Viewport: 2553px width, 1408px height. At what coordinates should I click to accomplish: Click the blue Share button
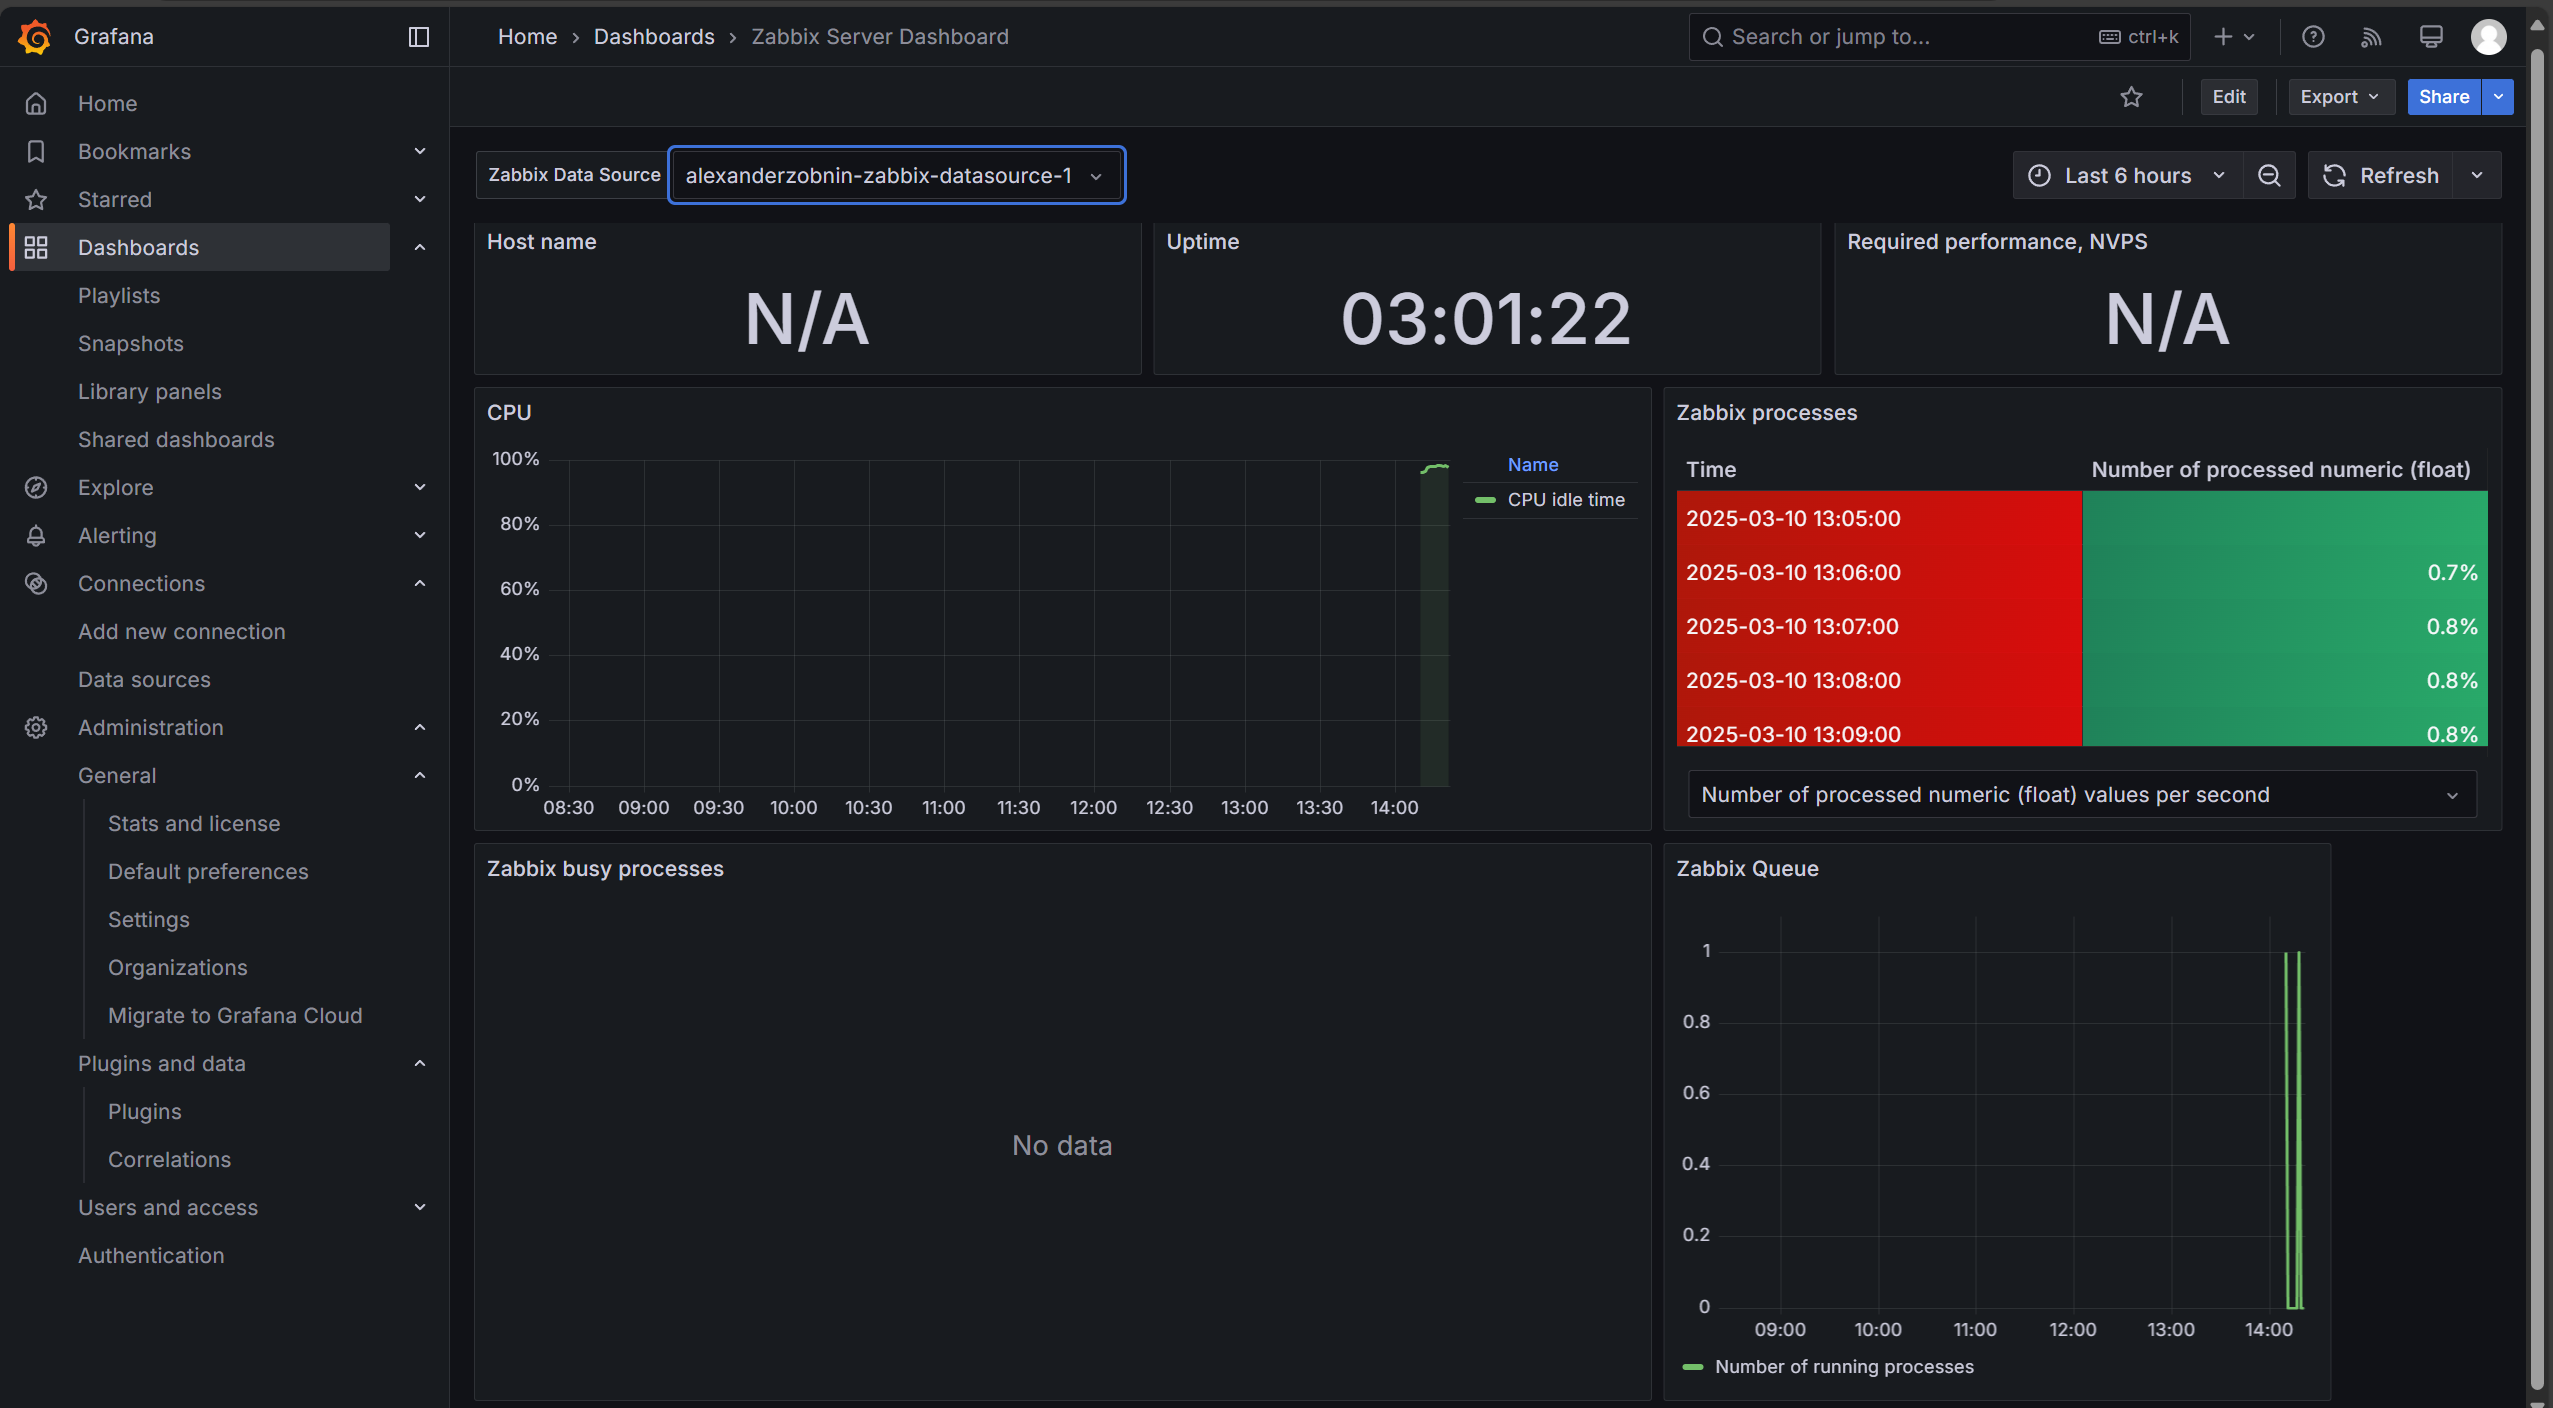[x=2444, y=97]
